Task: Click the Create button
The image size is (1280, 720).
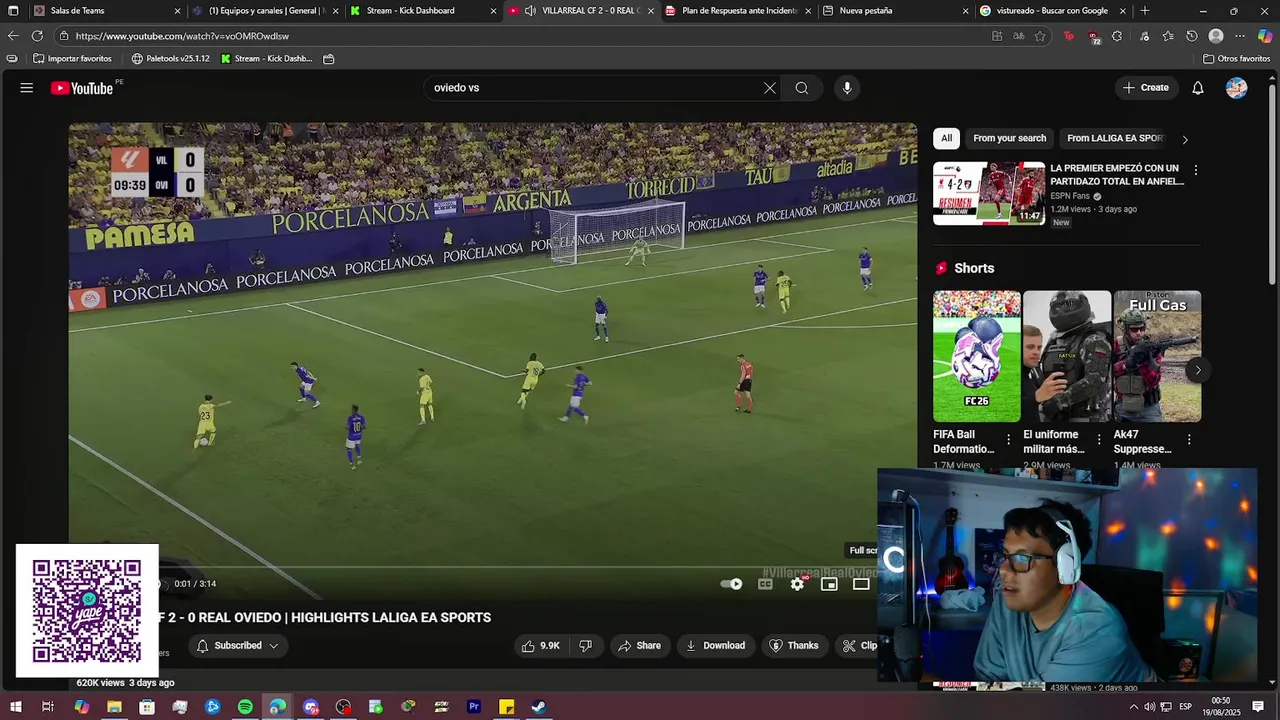Action: coord(1146,88)
